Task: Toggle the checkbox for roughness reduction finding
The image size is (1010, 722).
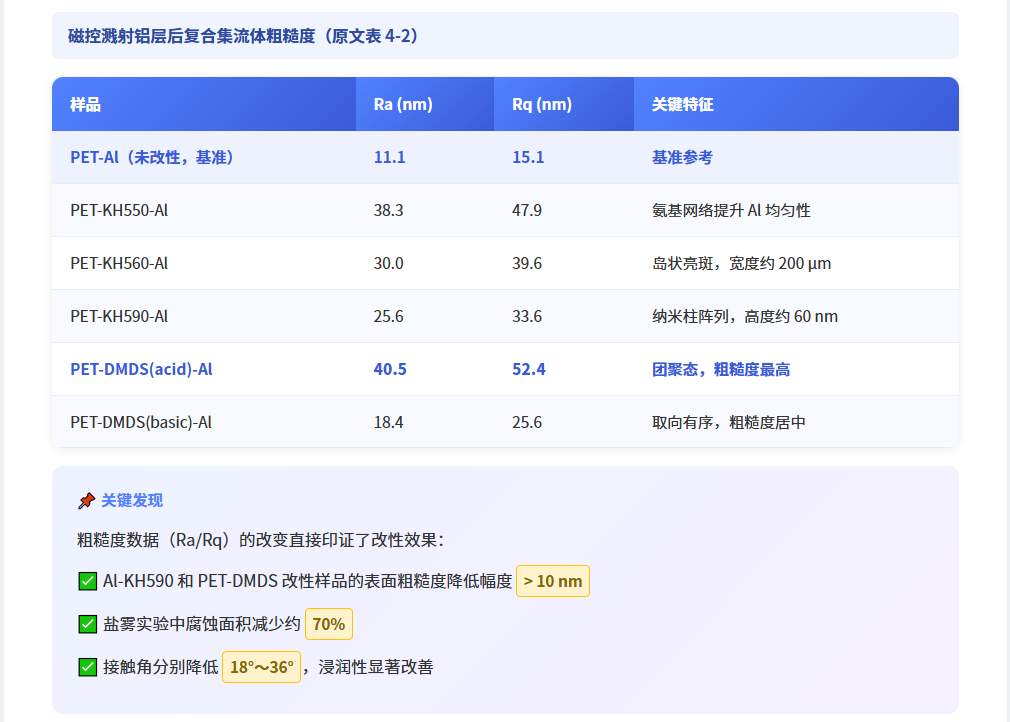Action: point(87,580)
